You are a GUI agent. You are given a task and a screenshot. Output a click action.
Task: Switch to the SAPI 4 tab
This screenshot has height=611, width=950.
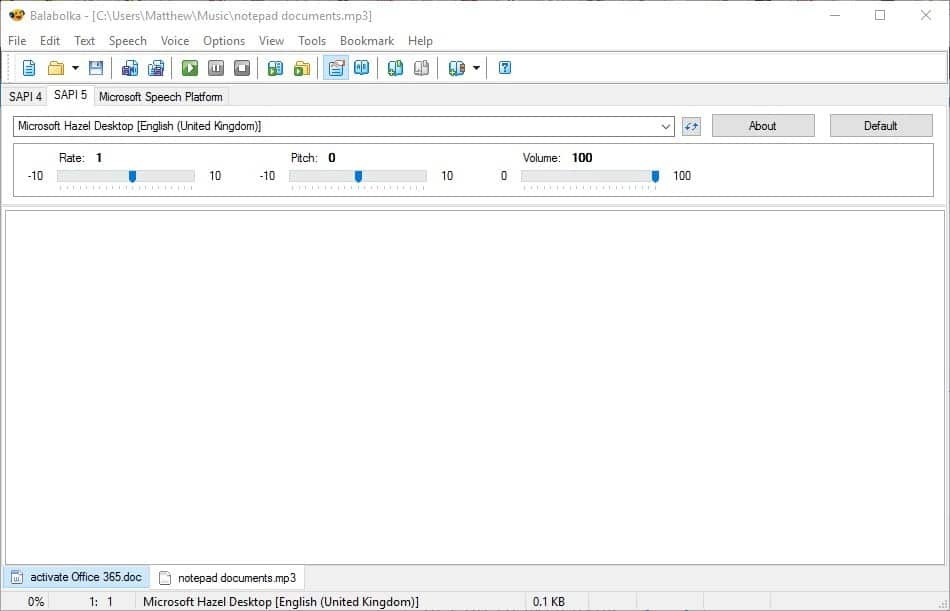click(25, 96)
